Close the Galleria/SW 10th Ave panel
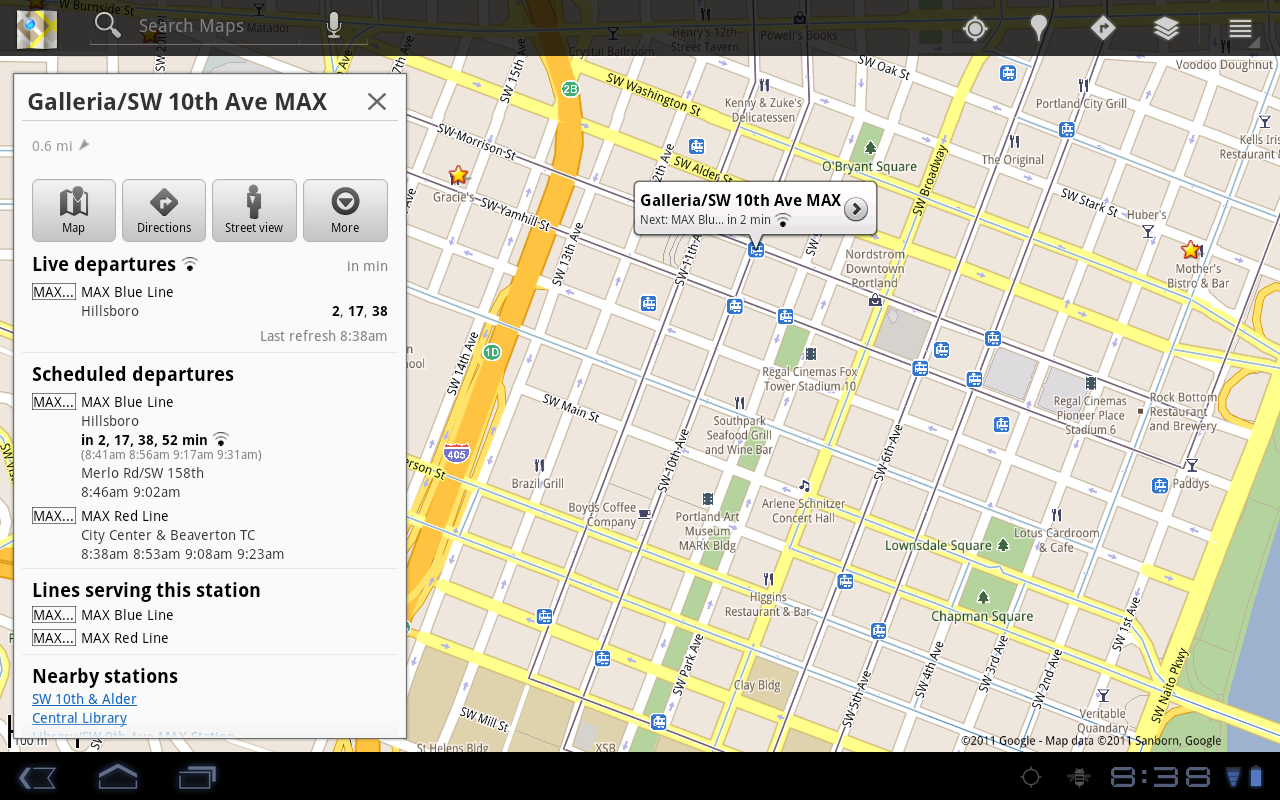This screenshot has width=1280, height=800. pyautogui.click(x=377, y=101)
